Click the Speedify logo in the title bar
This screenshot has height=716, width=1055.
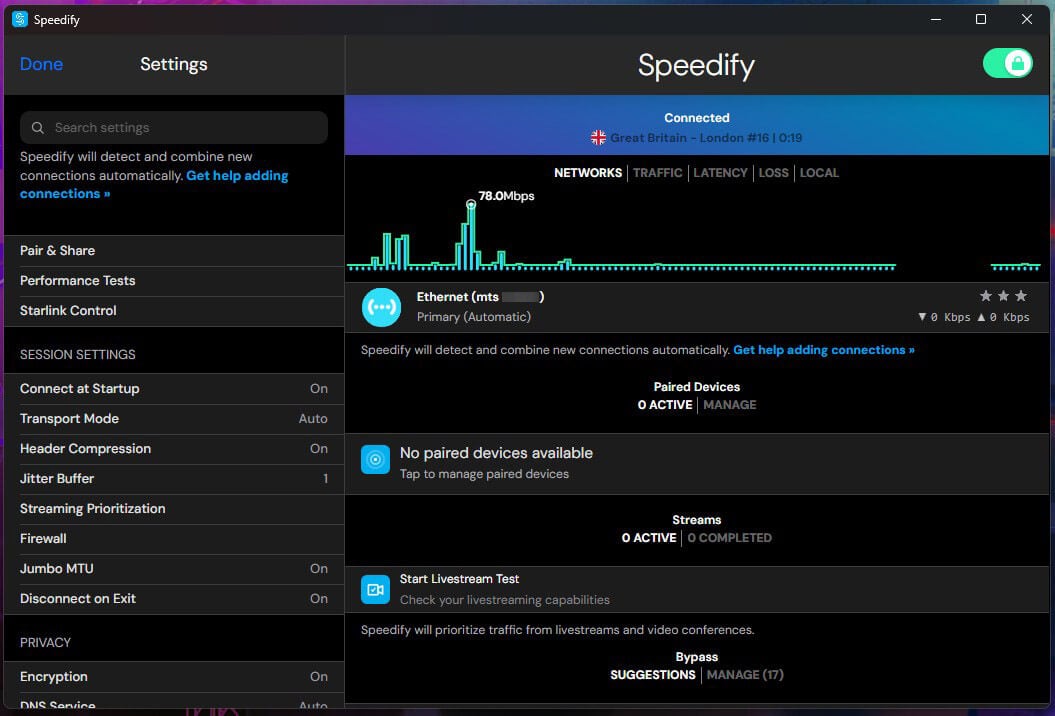[20, 19]
